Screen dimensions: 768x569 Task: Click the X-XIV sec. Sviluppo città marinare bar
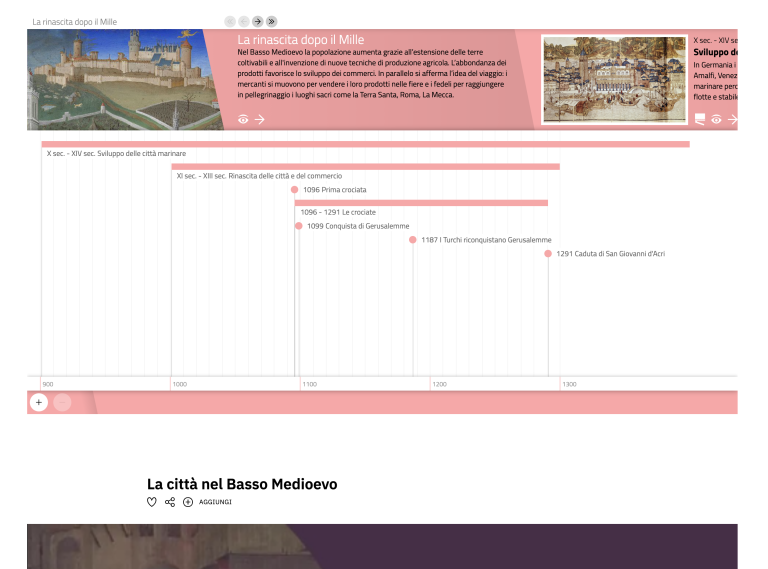365,145
